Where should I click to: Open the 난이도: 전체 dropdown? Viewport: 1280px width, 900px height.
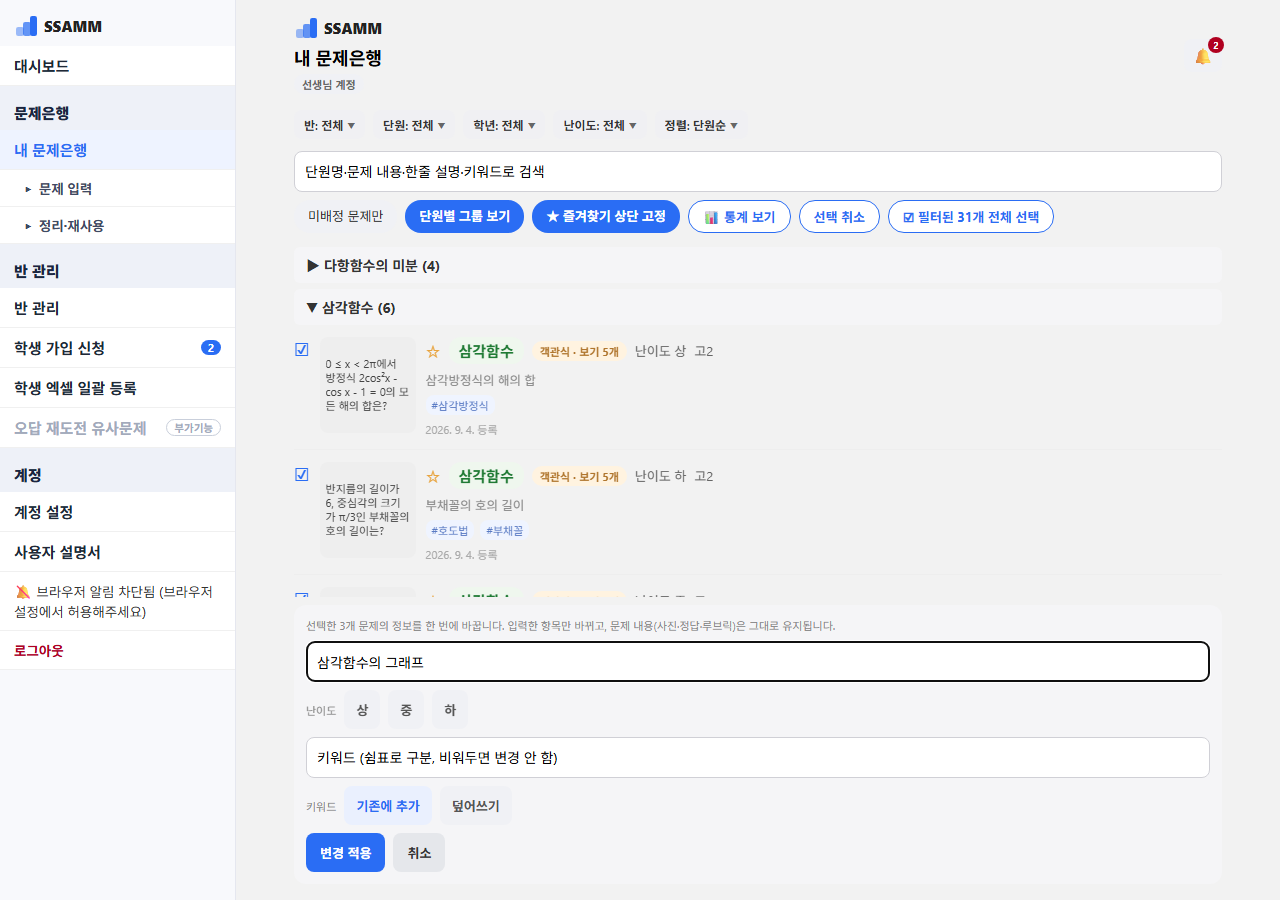tap(600, 126)
